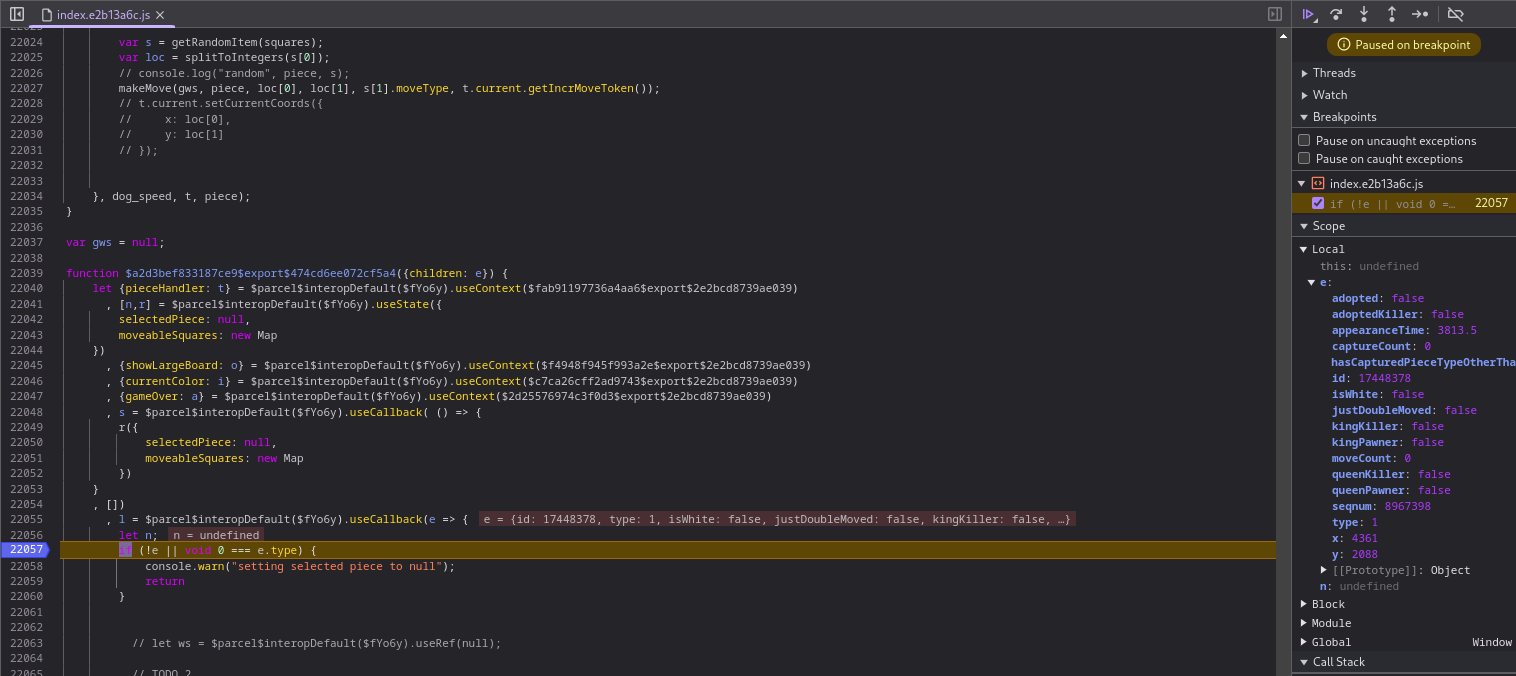Click the Step button
1516x676 pixels.
tap(1420, 14)
